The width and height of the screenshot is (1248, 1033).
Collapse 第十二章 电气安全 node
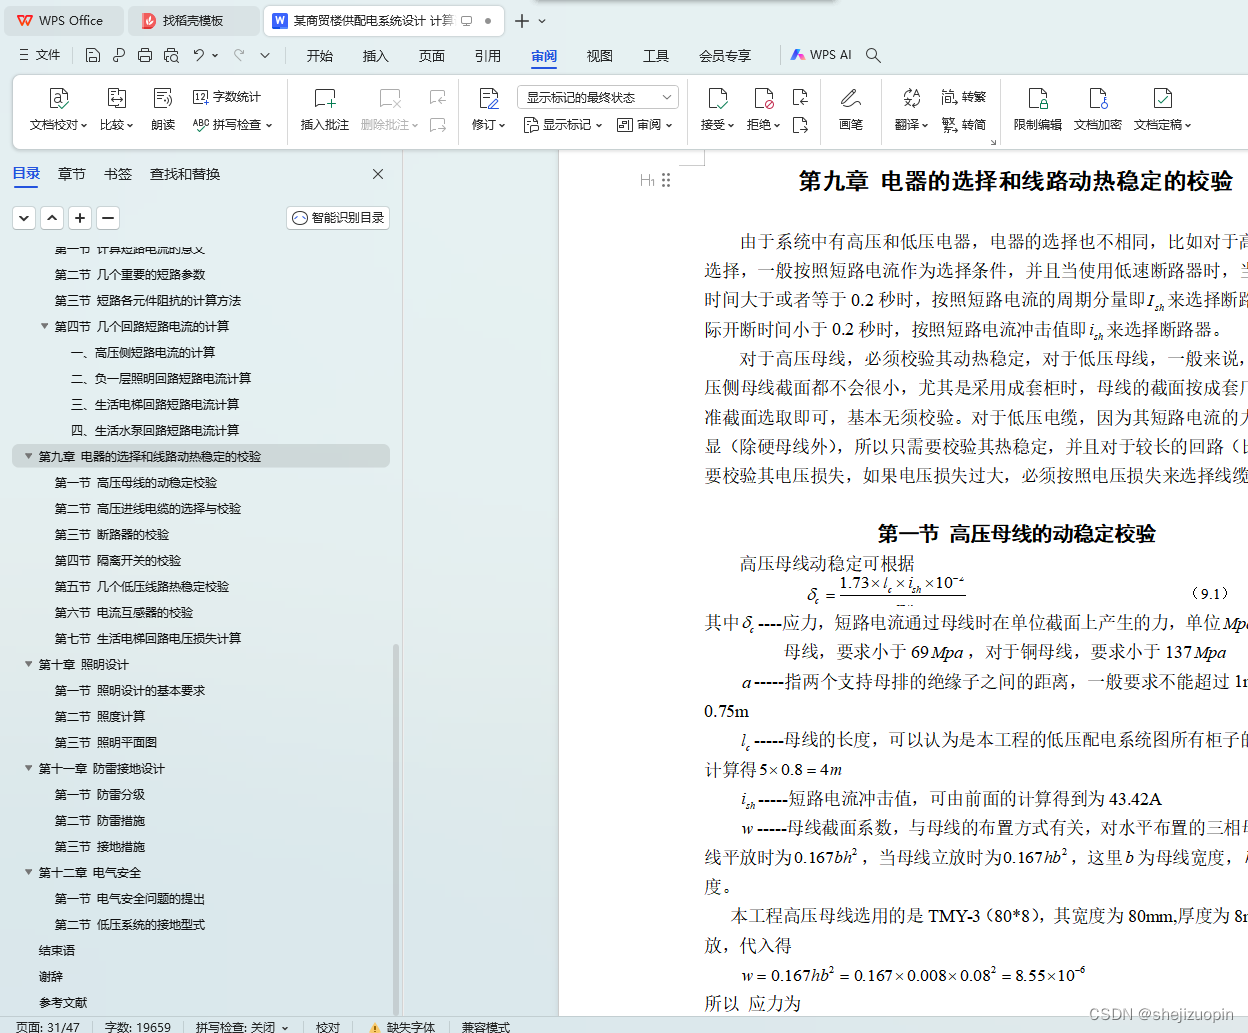pos(28,872)
